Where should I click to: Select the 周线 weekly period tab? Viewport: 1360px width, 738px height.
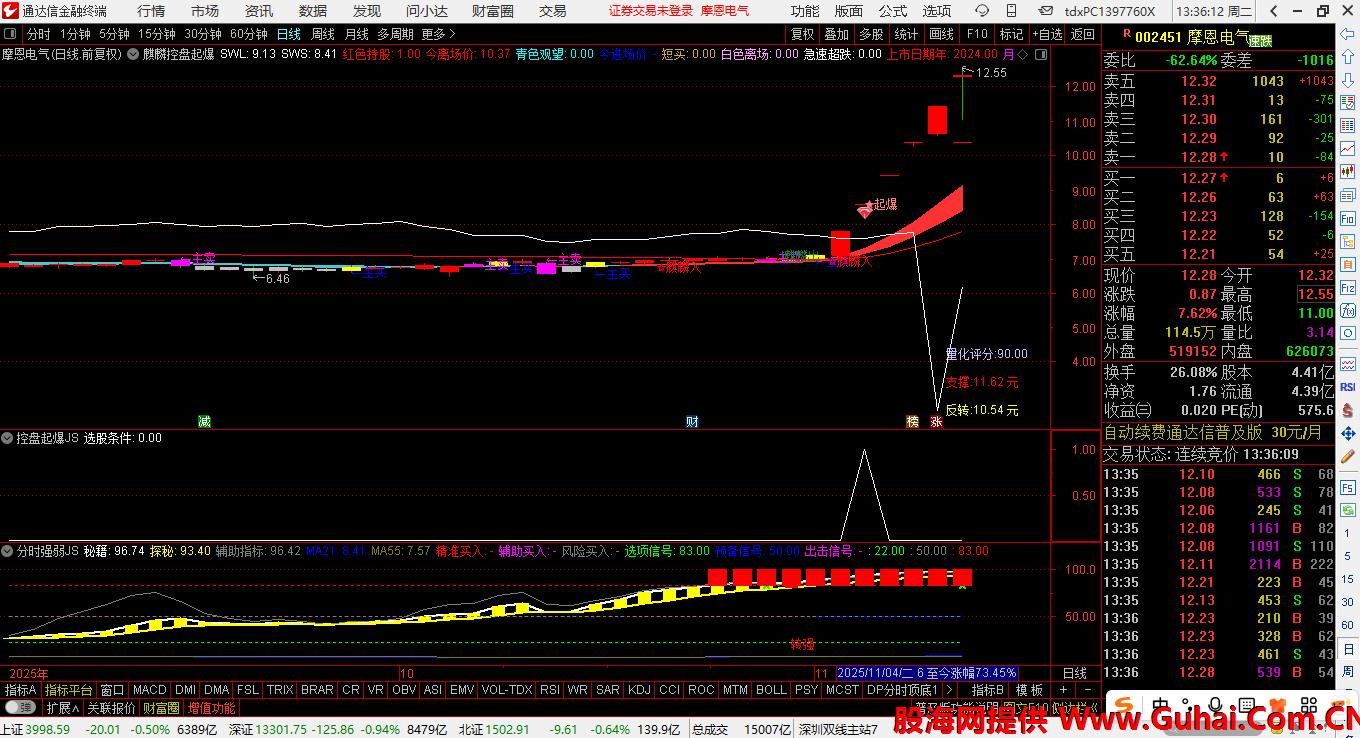point(323,34)
